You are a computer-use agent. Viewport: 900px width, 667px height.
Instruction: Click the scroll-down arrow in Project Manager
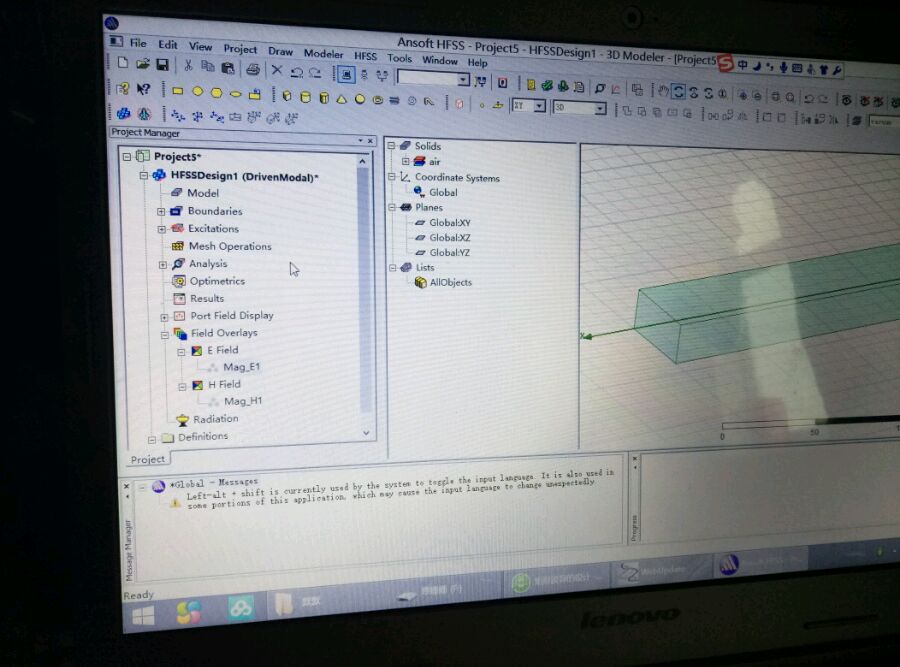[366, 433]
